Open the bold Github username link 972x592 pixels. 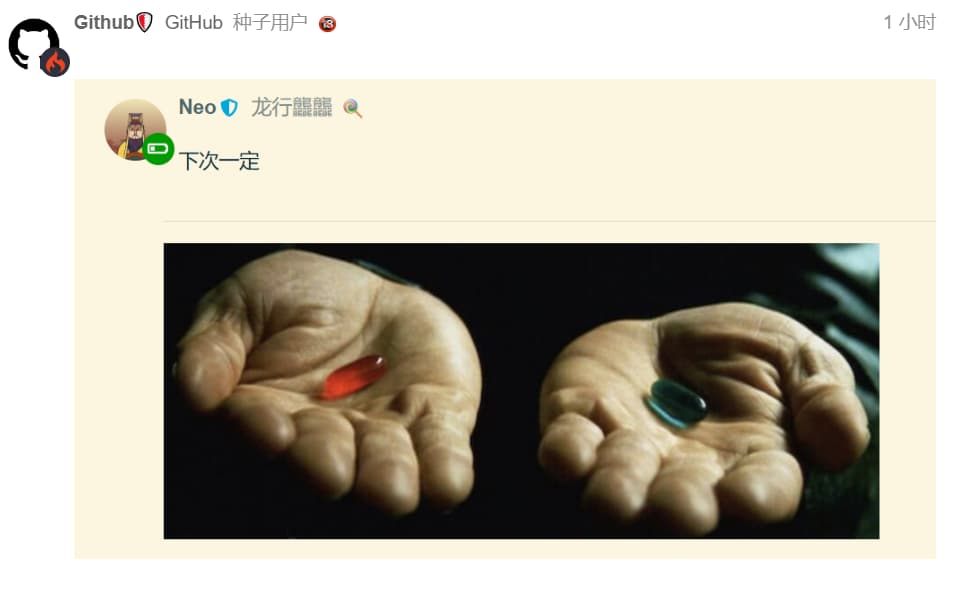pos(104,22)
